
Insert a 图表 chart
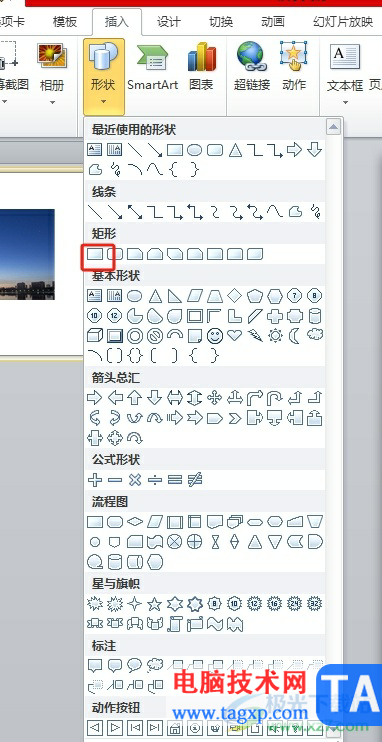(x=201, y=67)
